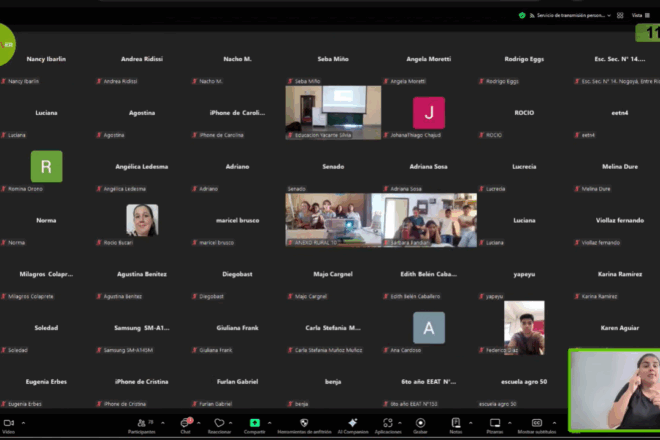The width and height of the screenshot is (660, 440).
Task: Select the AUDIO RURAL 10 video tile
Action: click(326, 219)
